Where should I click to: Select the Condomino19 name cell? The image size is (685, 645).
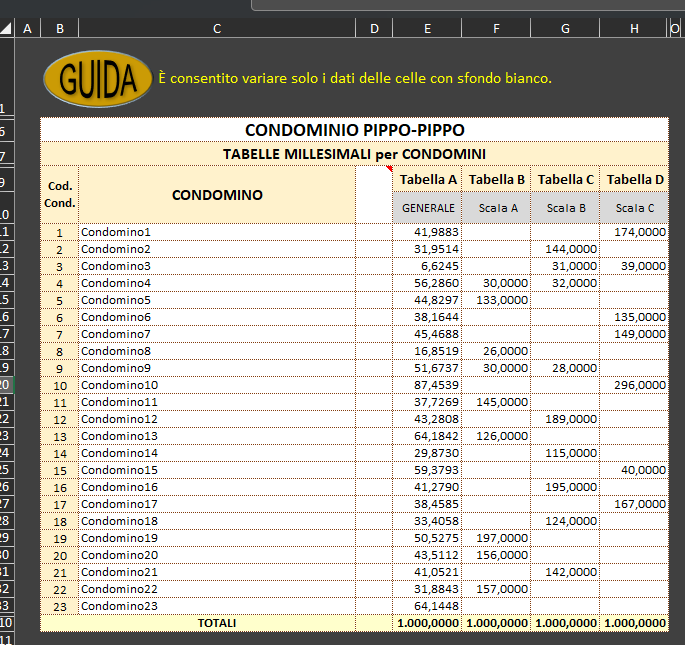coord(217,538)
